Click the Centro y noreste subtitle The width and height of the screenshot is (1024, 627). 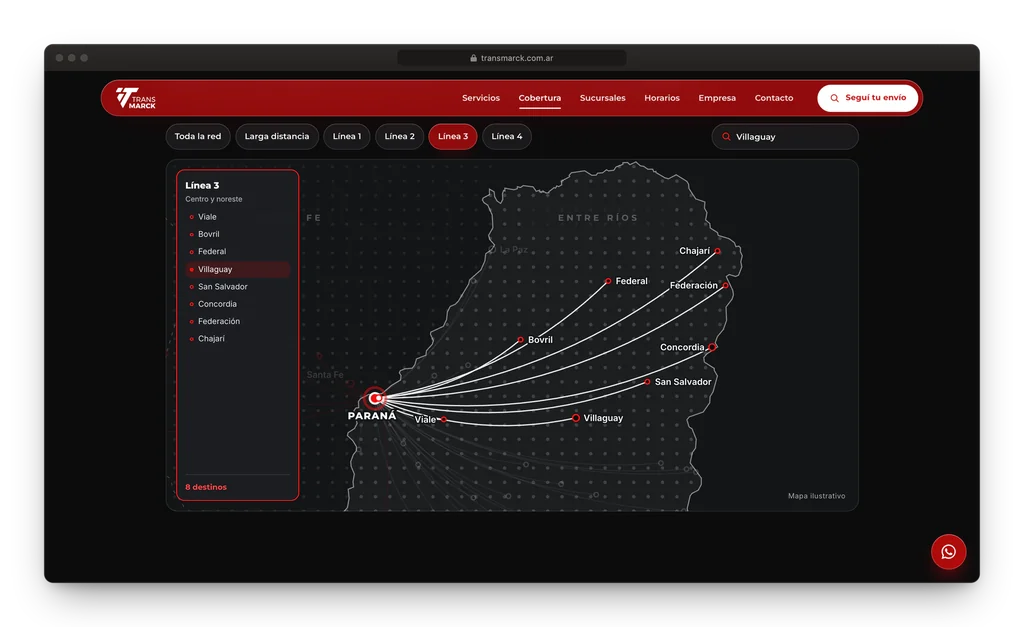(214, 199)
